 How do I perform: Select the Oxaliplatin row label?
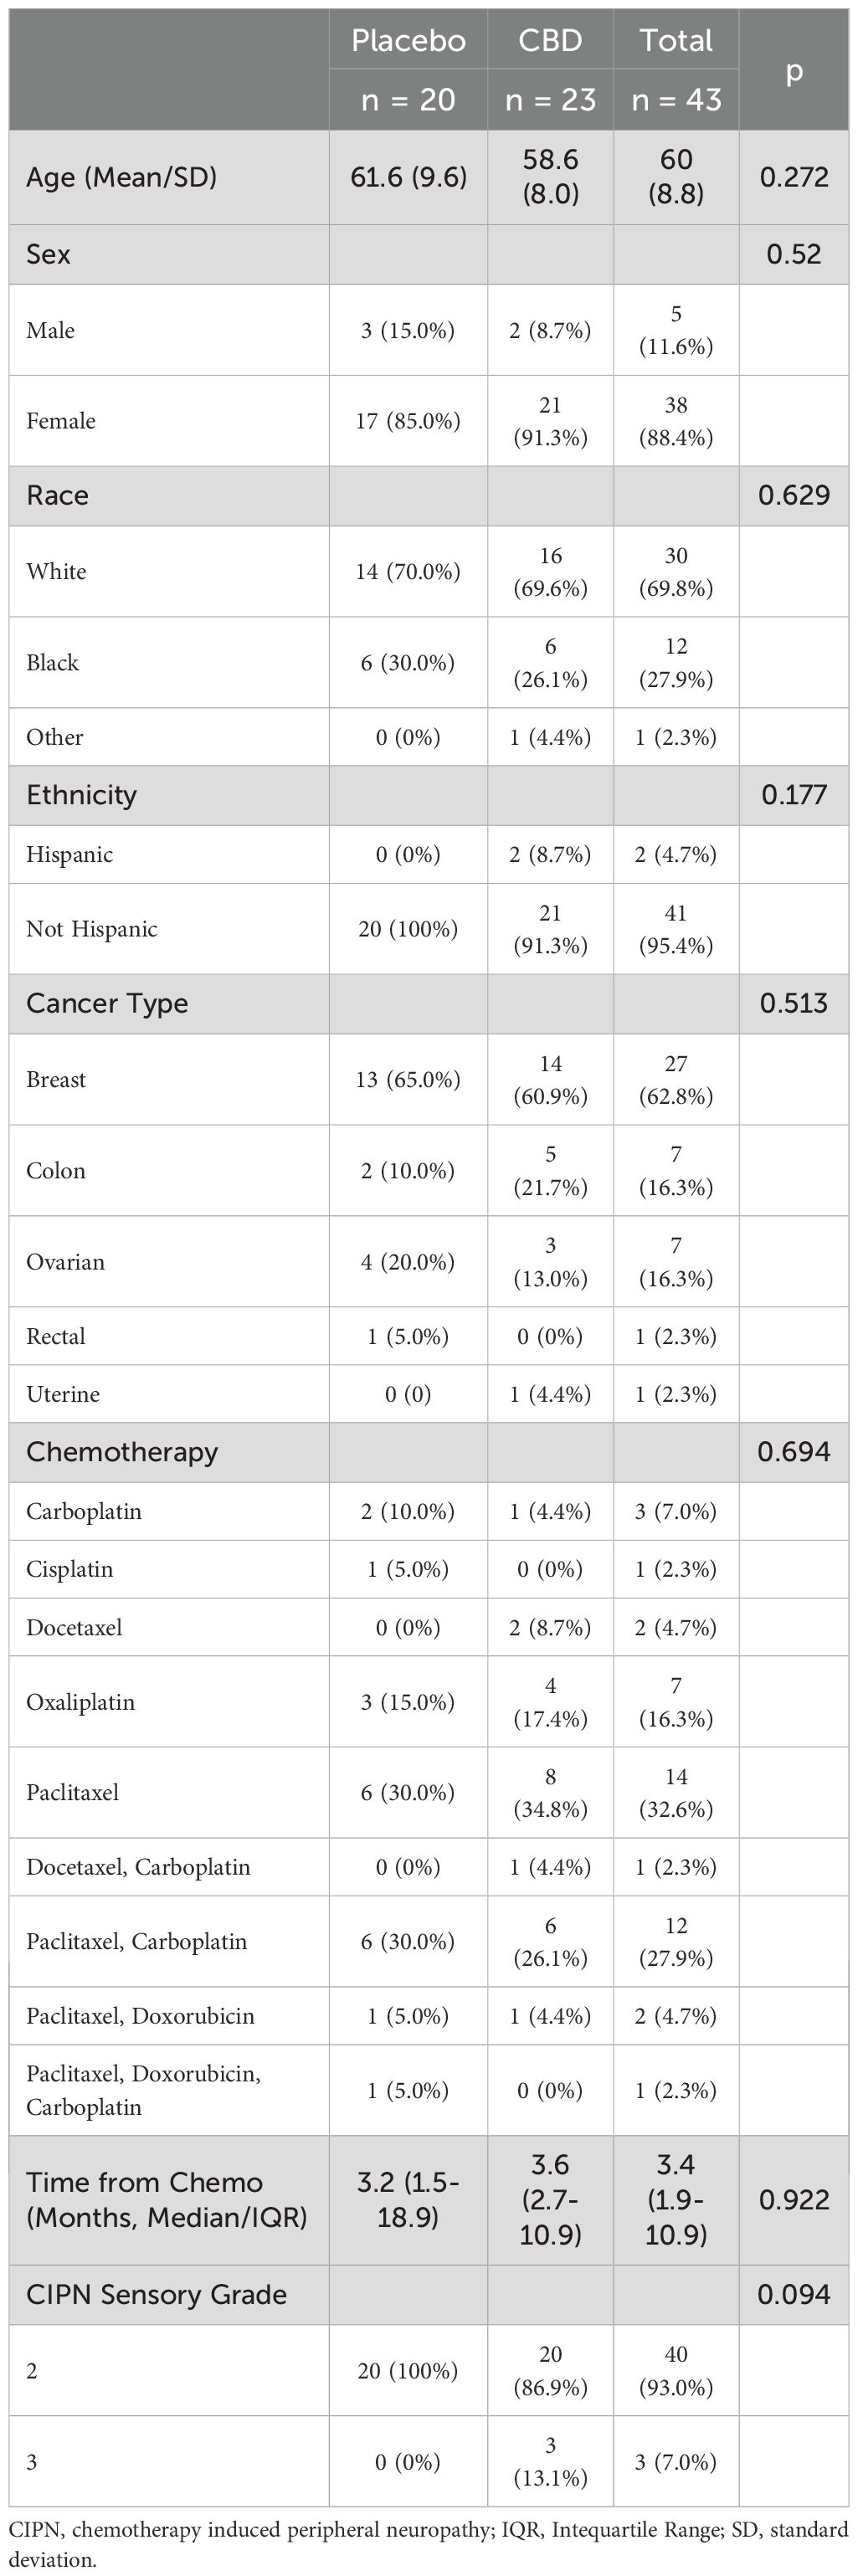click(x=80, y=1702)
